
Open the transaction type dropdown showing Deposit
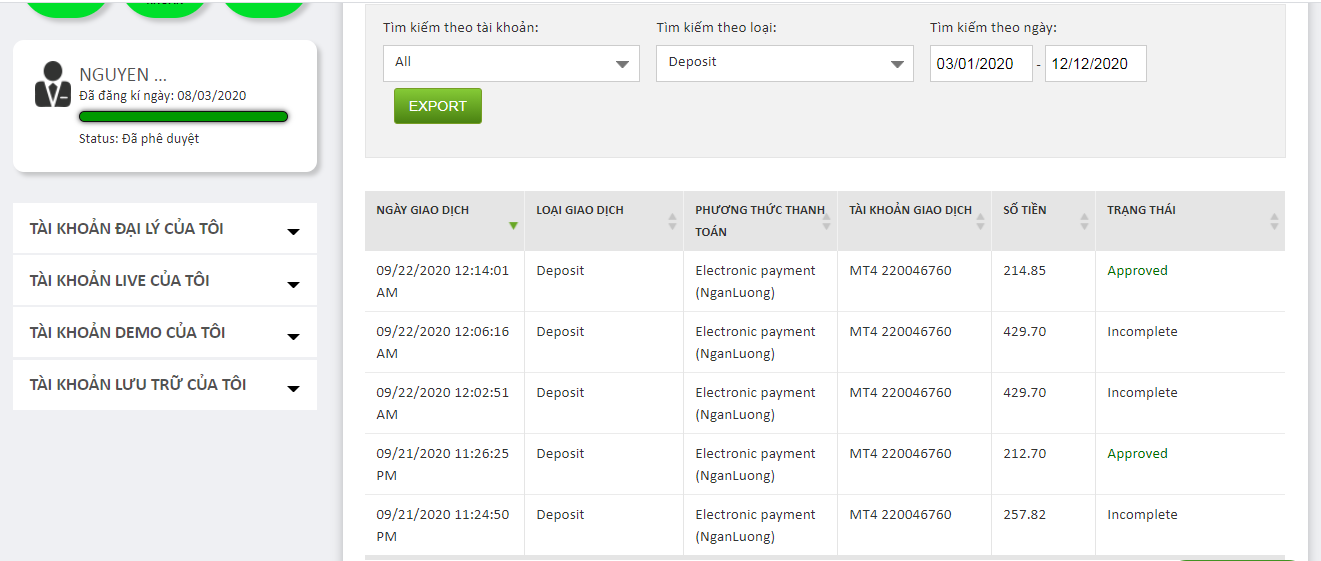pos(784,63)
